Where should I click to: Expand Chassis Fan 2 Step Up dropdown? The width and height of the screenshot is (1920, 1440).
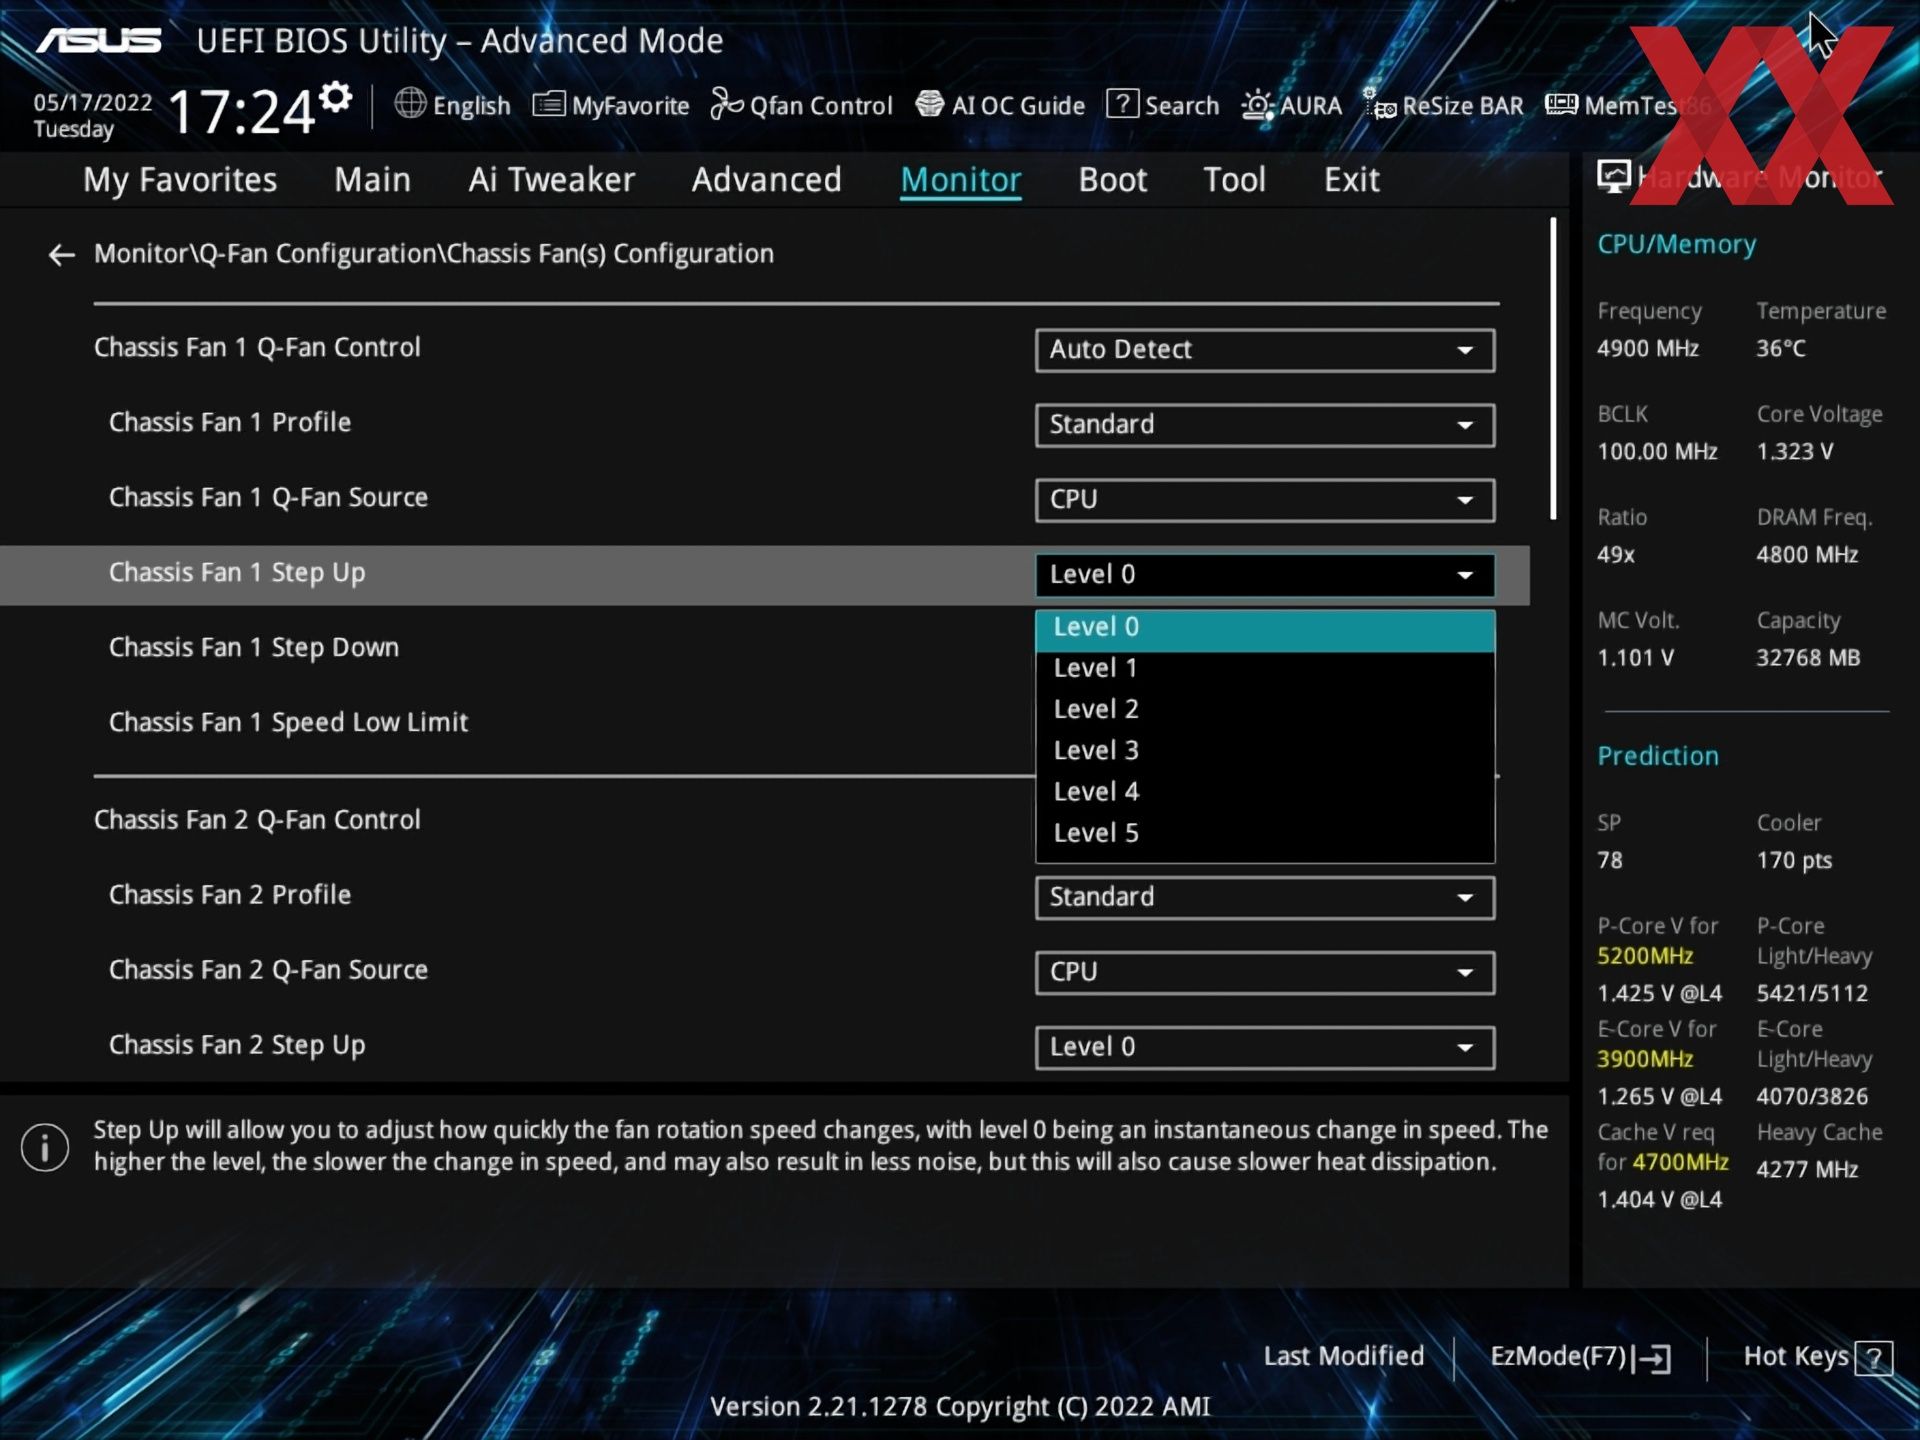point(1265,1047)
